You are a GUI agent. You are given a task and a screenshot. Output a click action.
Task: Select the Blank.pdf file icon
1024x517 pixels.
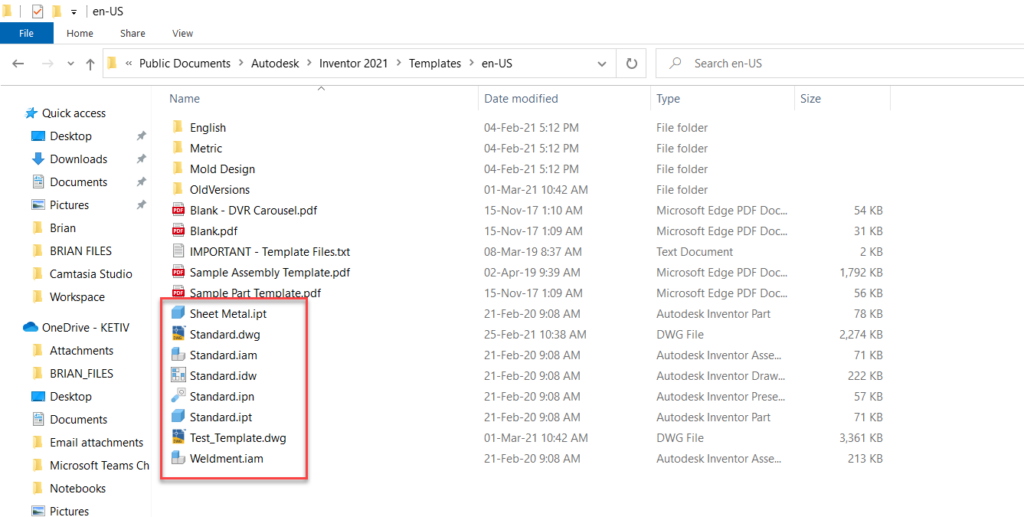(x=178, y=231)
